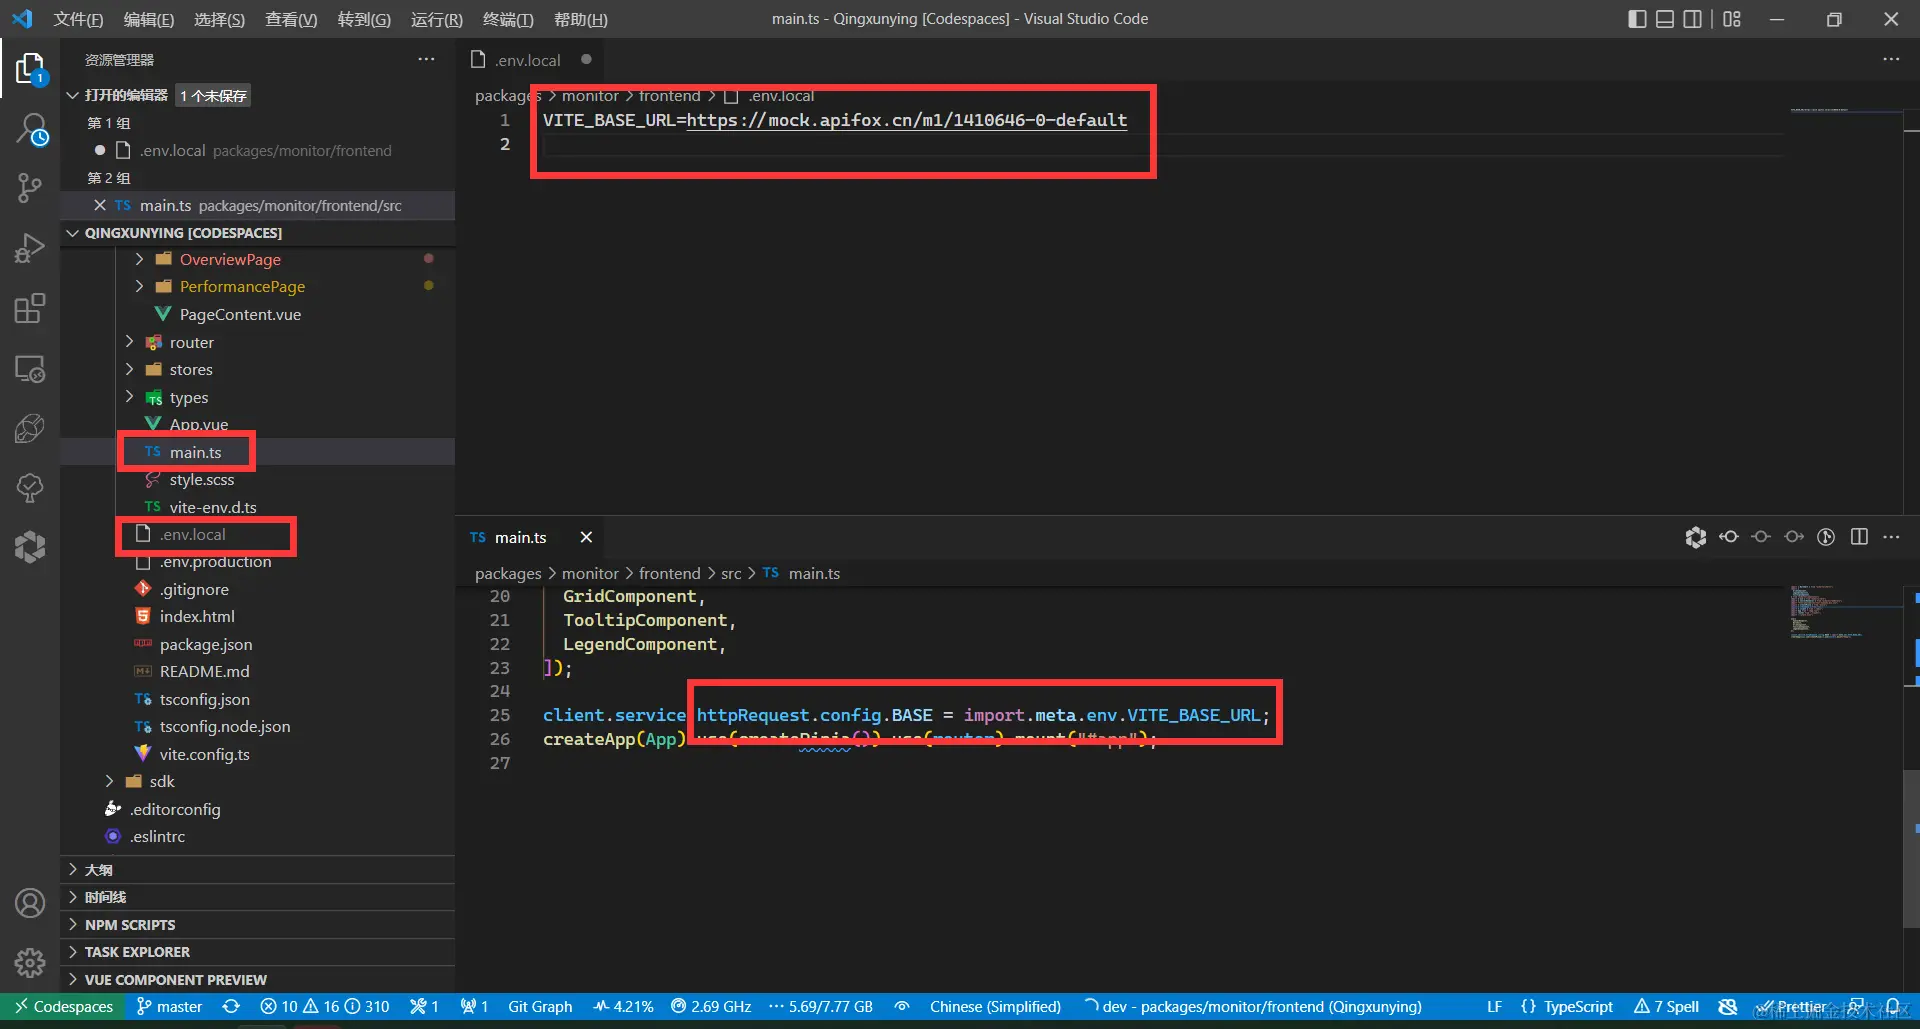
Task: Toggle the primary side bar layout button
Action: [1637, 19]
